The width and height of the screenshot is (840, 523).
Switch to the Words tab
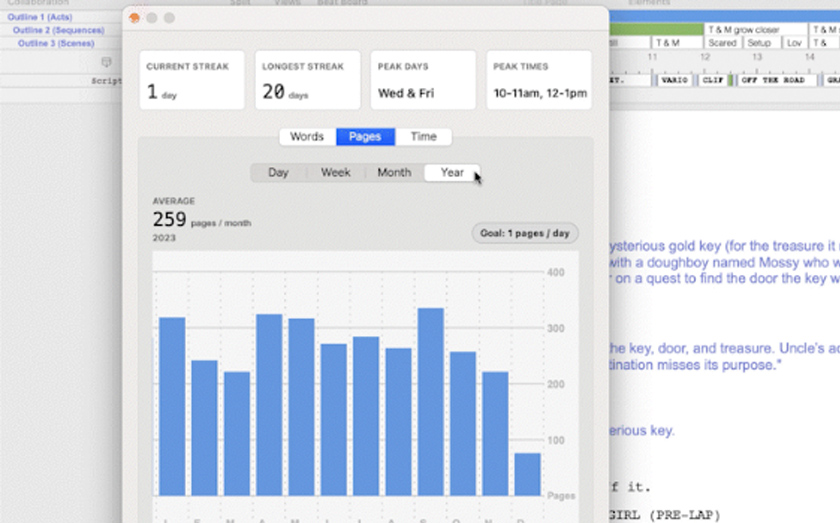[x=307, y=137]
